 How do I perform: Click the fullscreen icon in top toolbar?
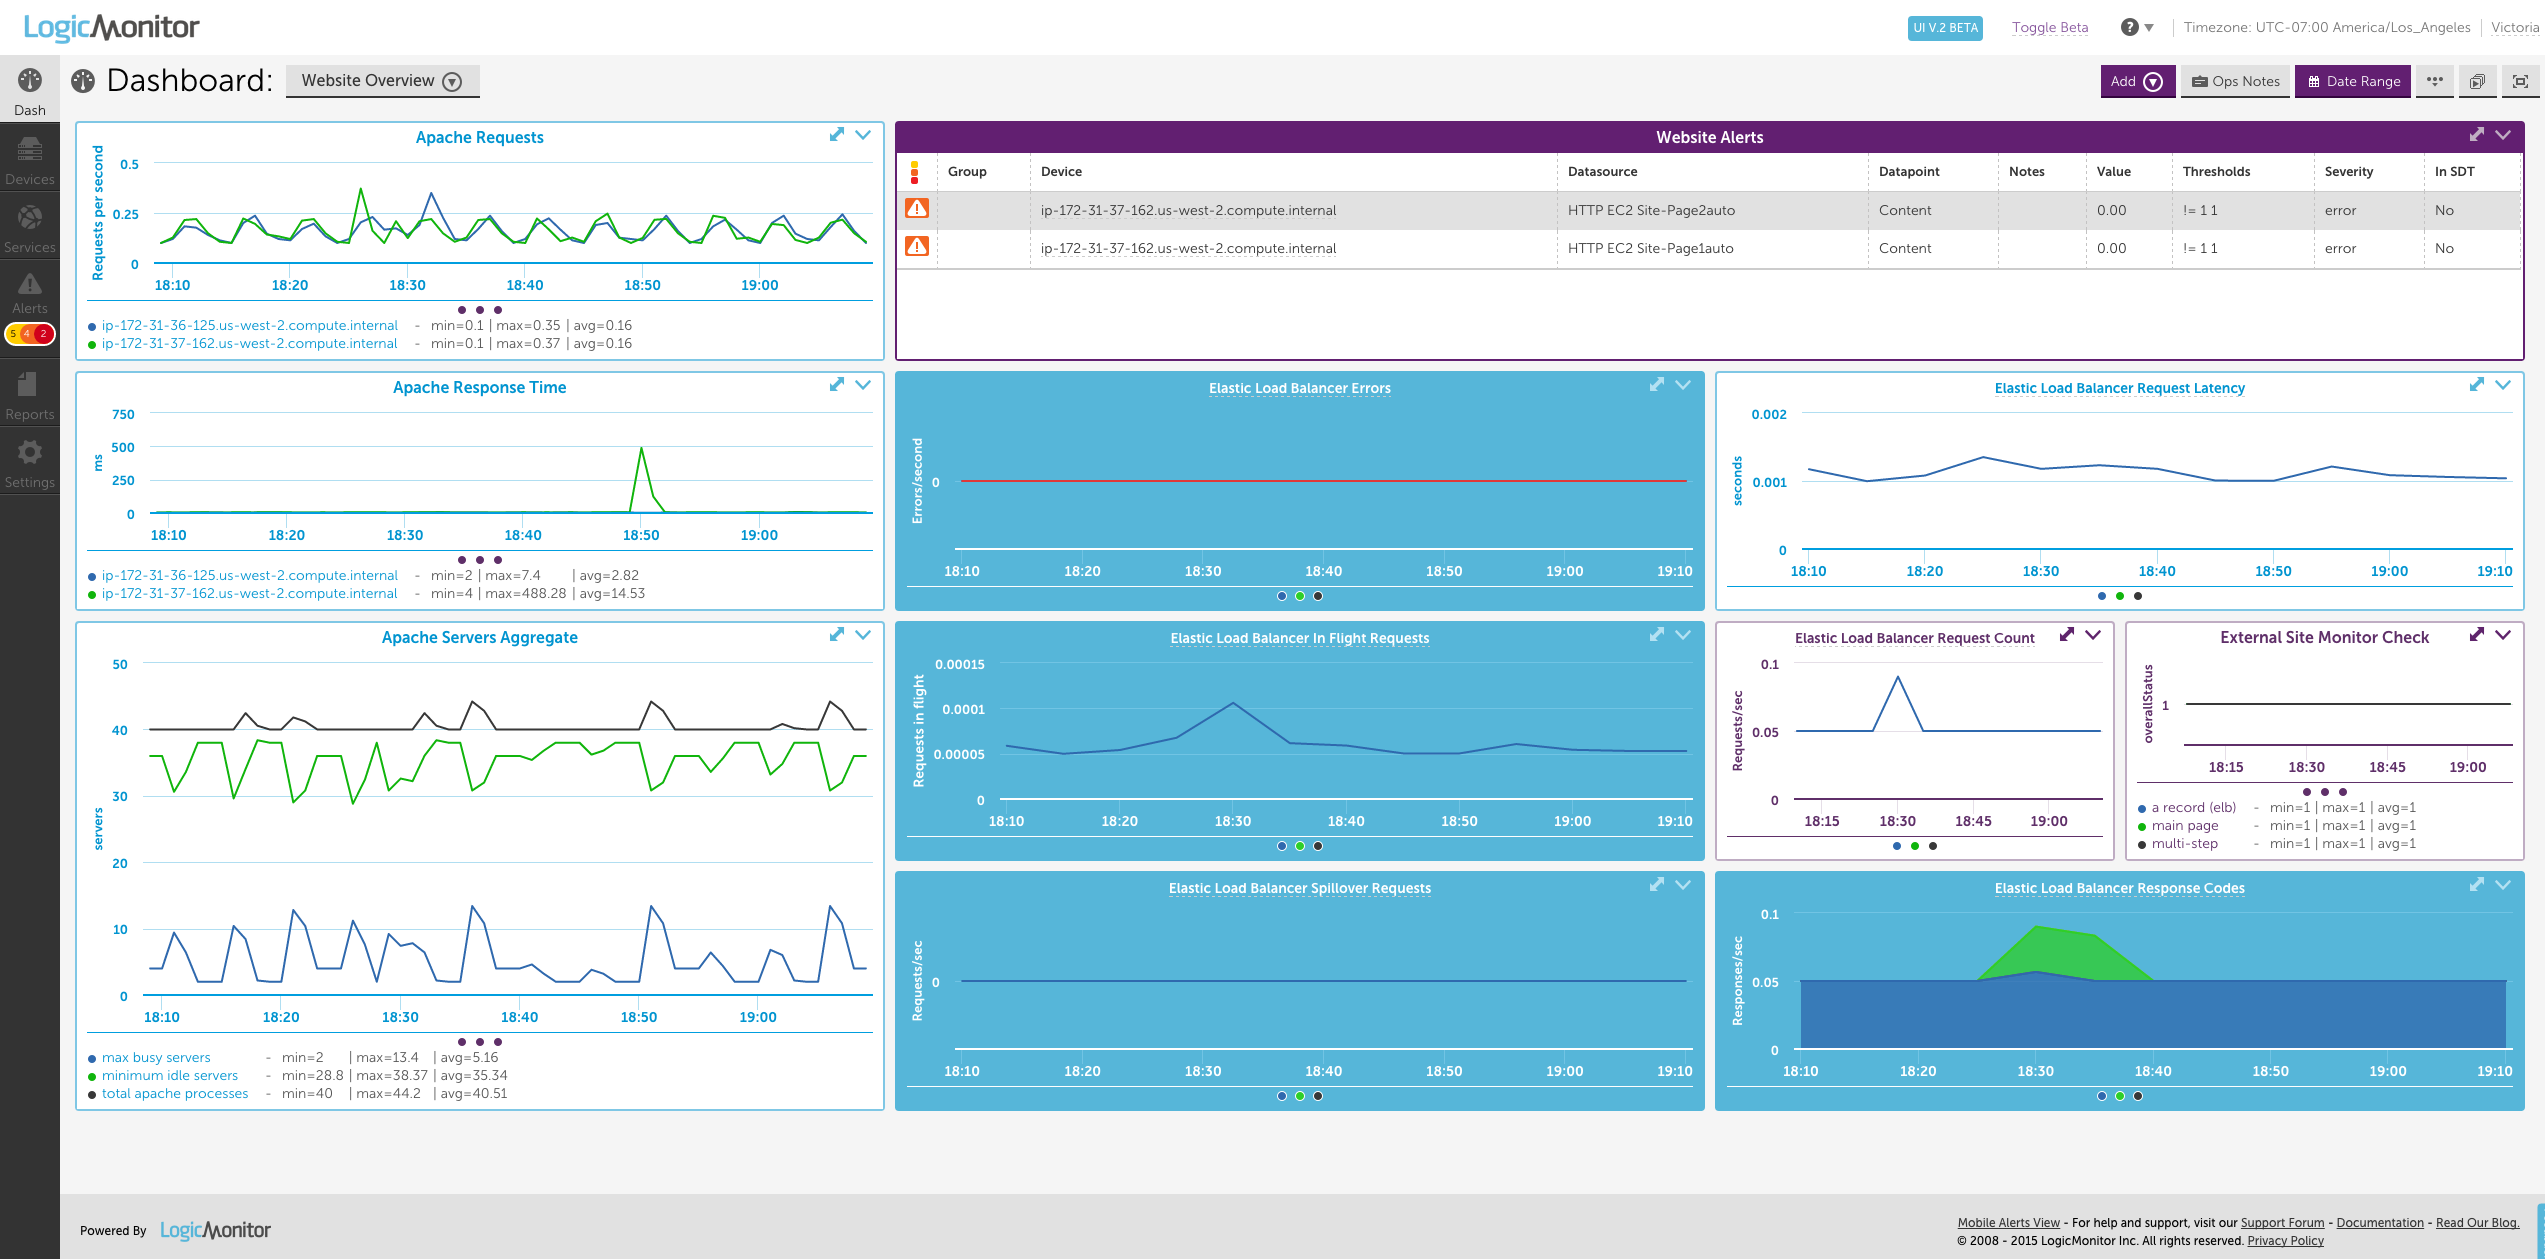[x=2520, y=81]
